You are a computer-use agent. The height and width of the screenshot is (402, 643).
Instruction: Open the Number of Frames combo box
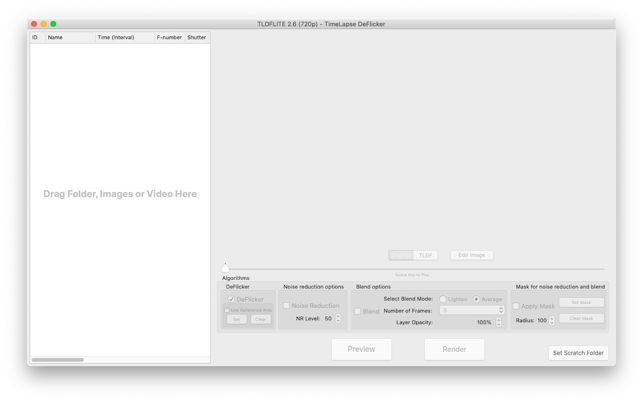click(472, 311)
